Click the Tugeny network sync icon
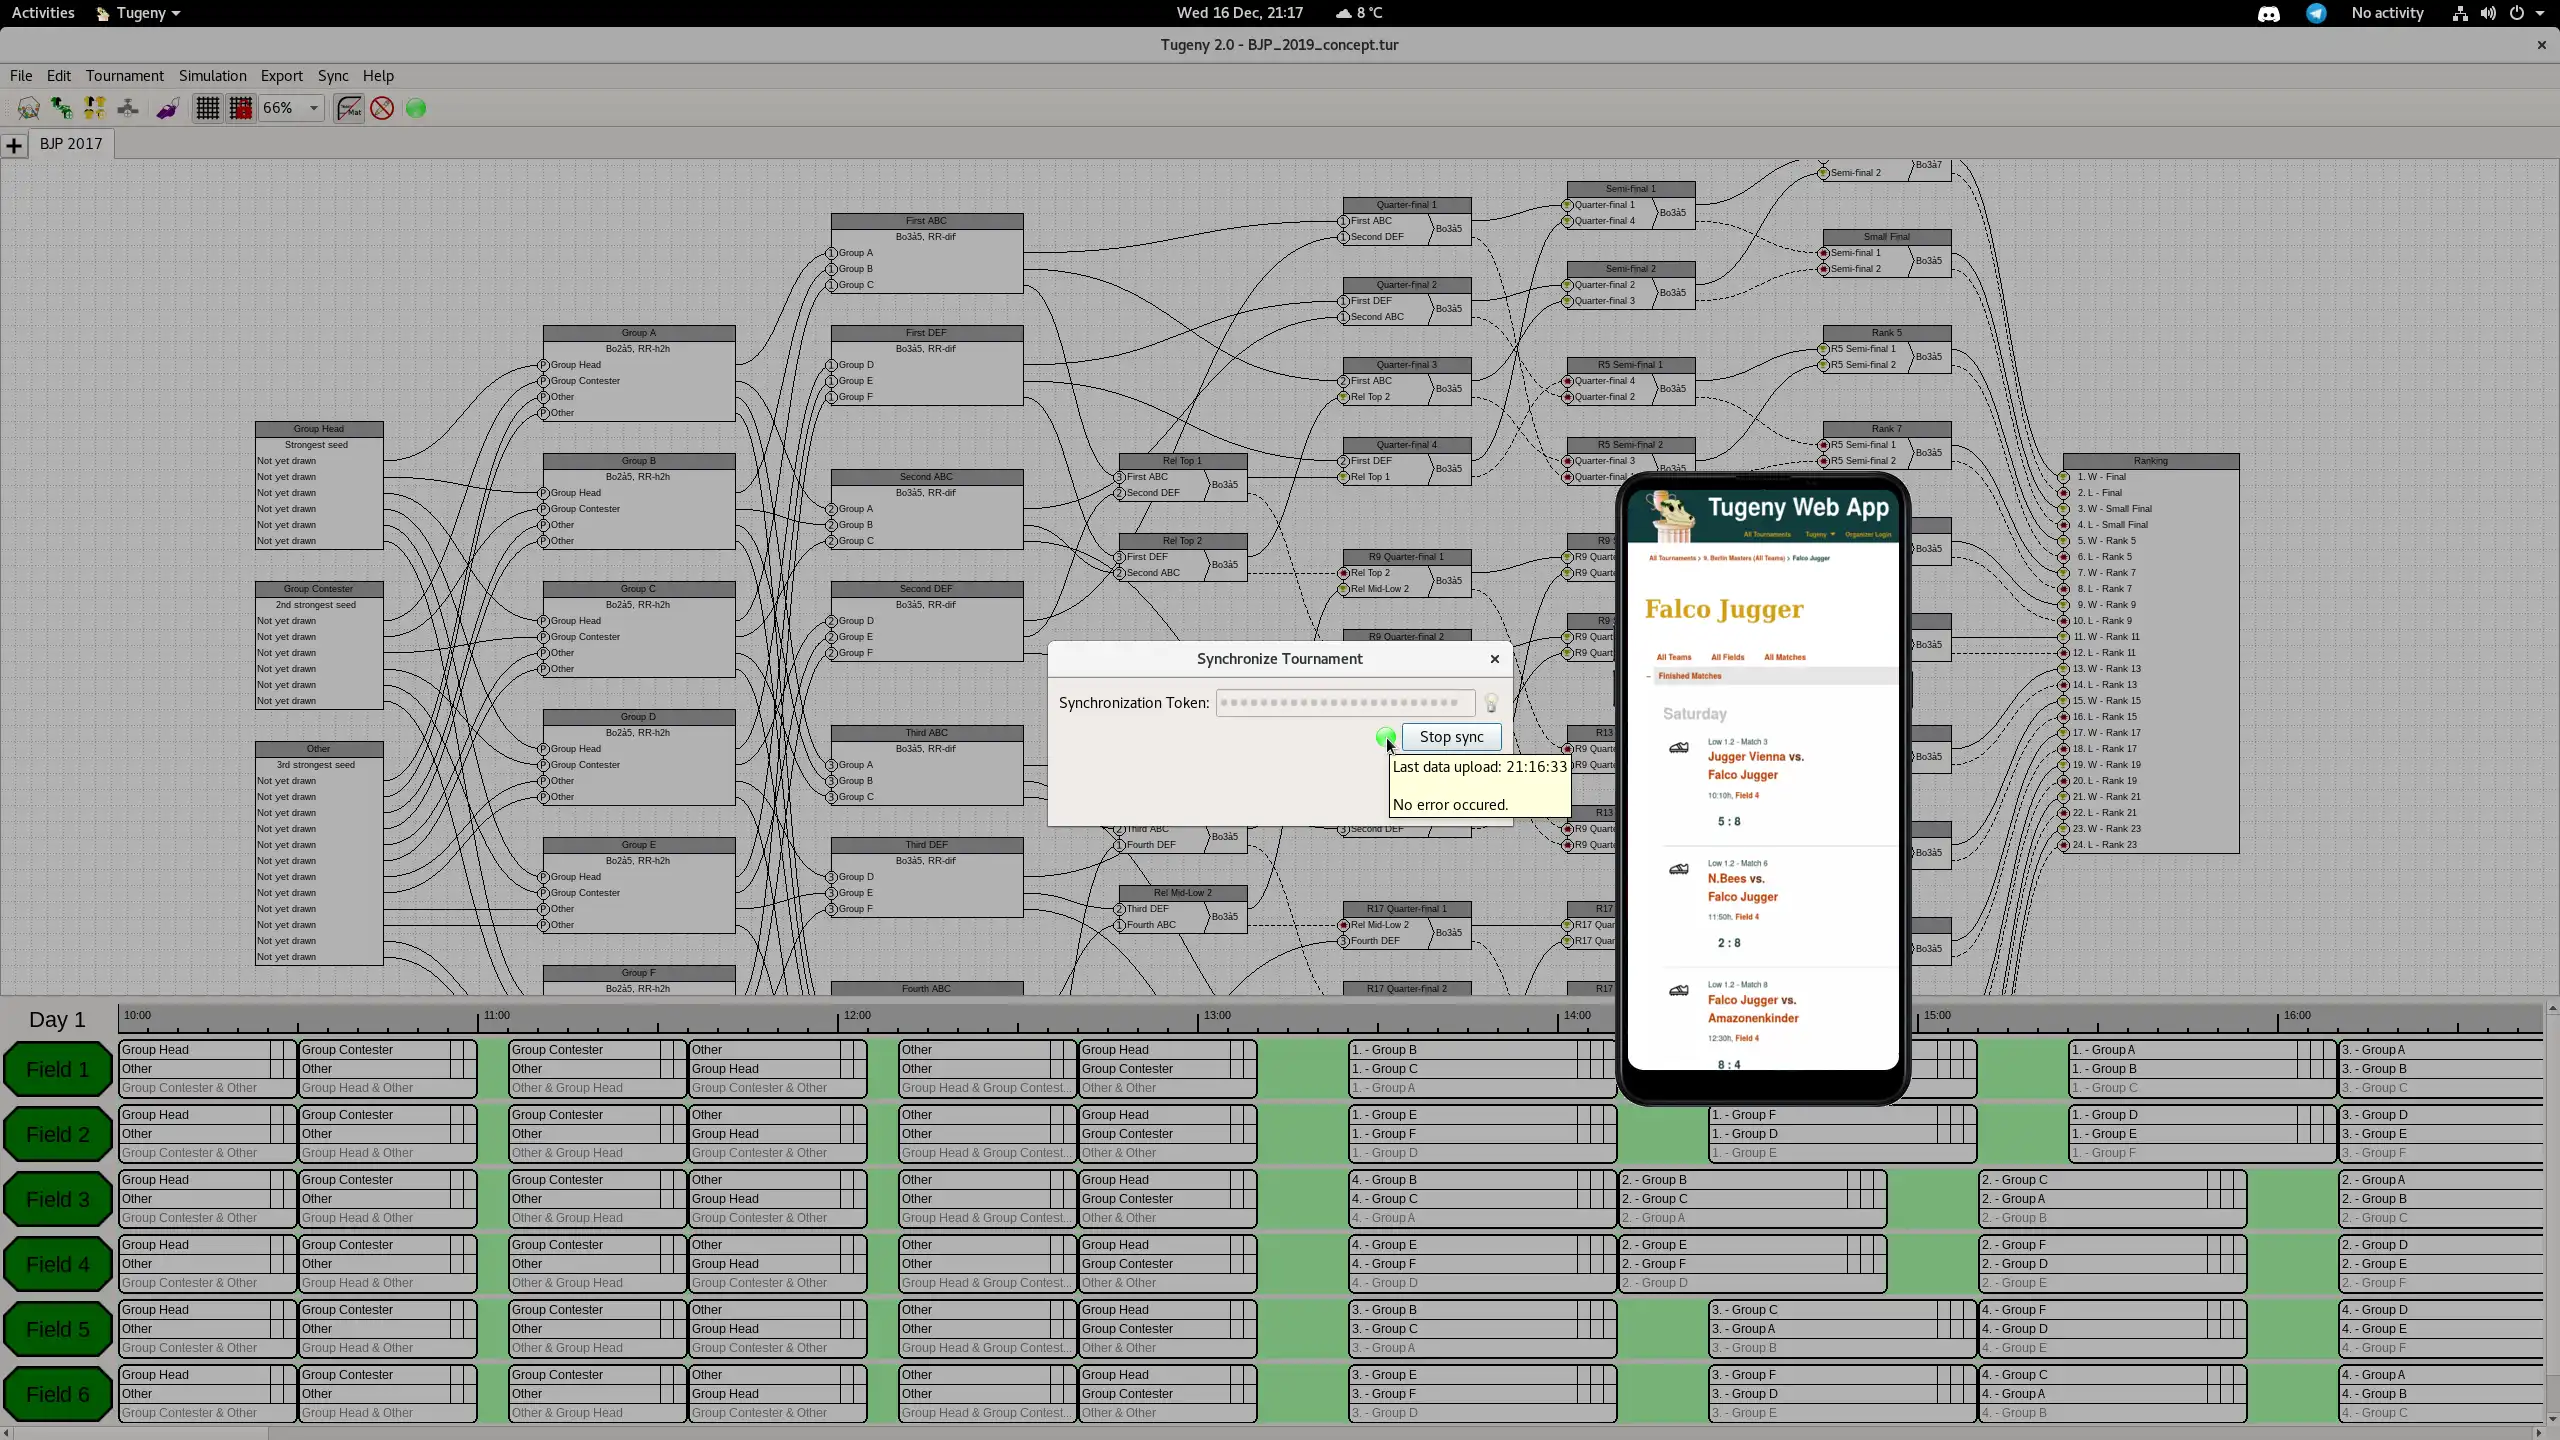 (417, 107)
